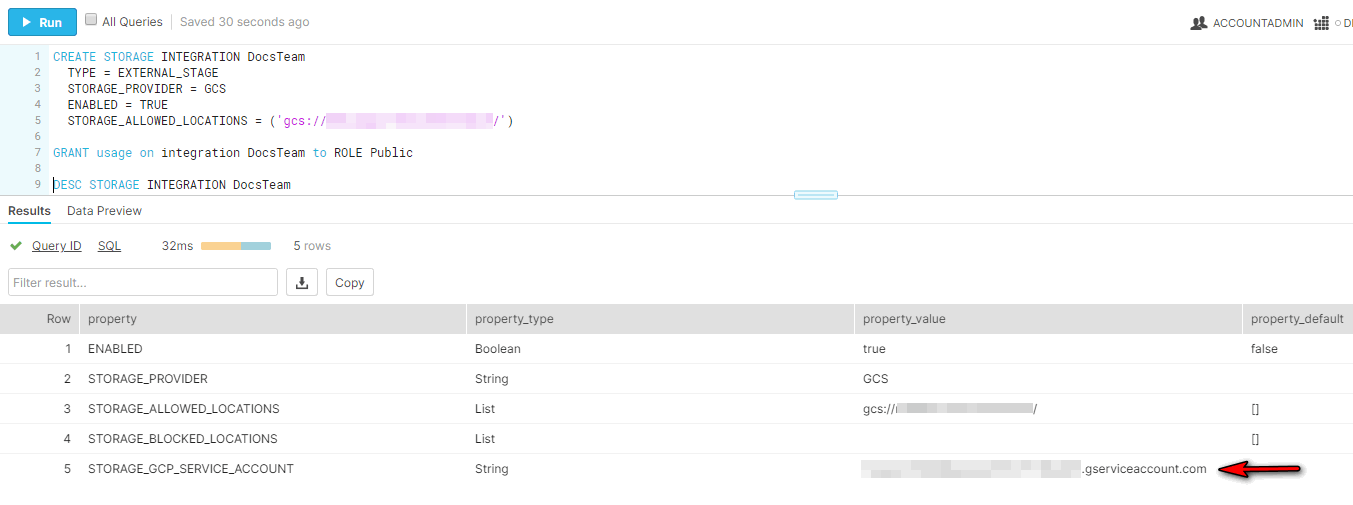
Task: Select the STORAGE_ALLOWED_LOCATIONS property cell
Action: click(272, 409)
